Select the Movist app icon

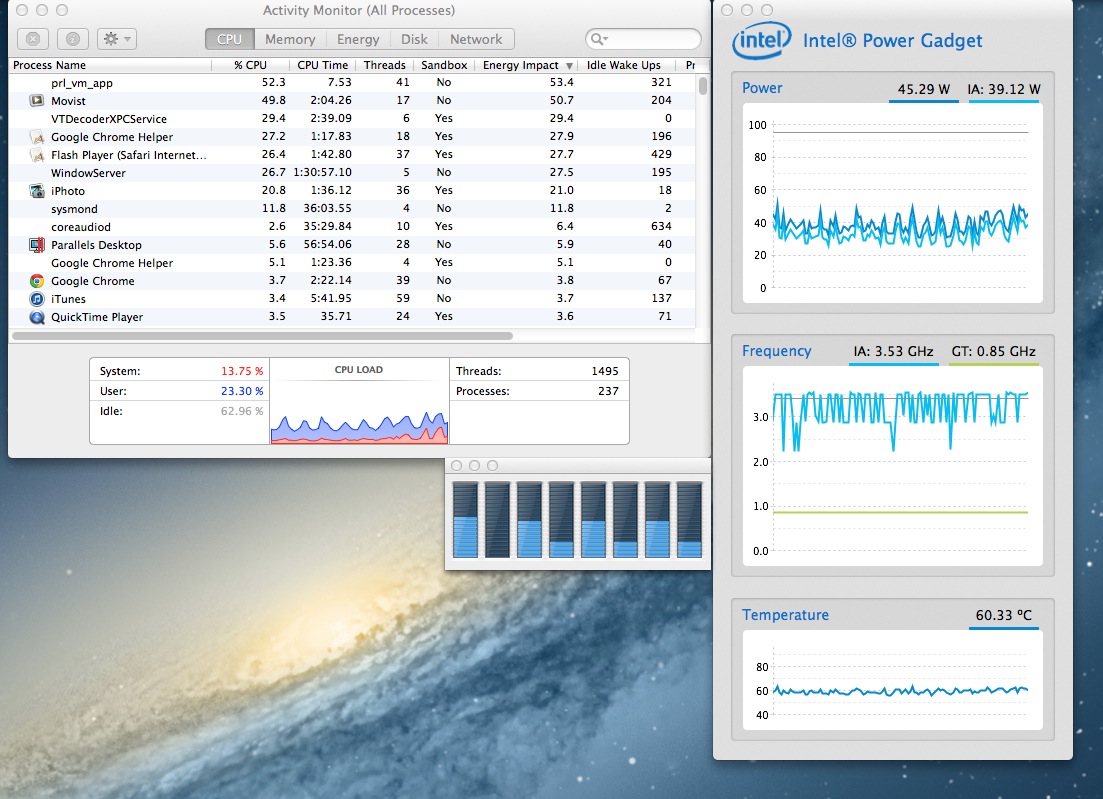click(37, 101)
